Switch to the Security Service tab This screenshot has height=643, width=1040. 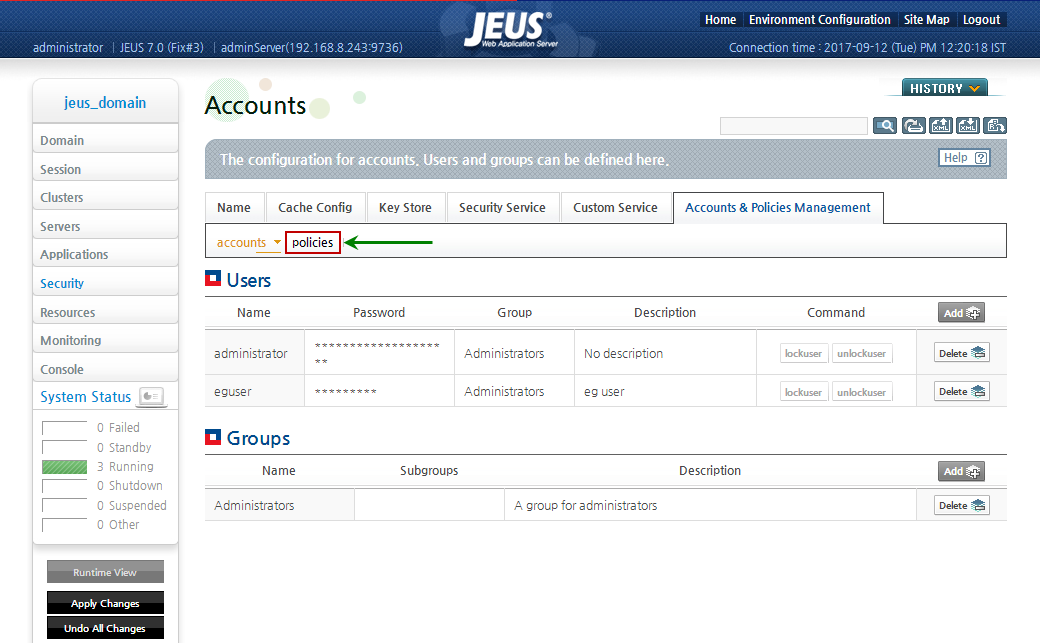[x=502, y=208]
